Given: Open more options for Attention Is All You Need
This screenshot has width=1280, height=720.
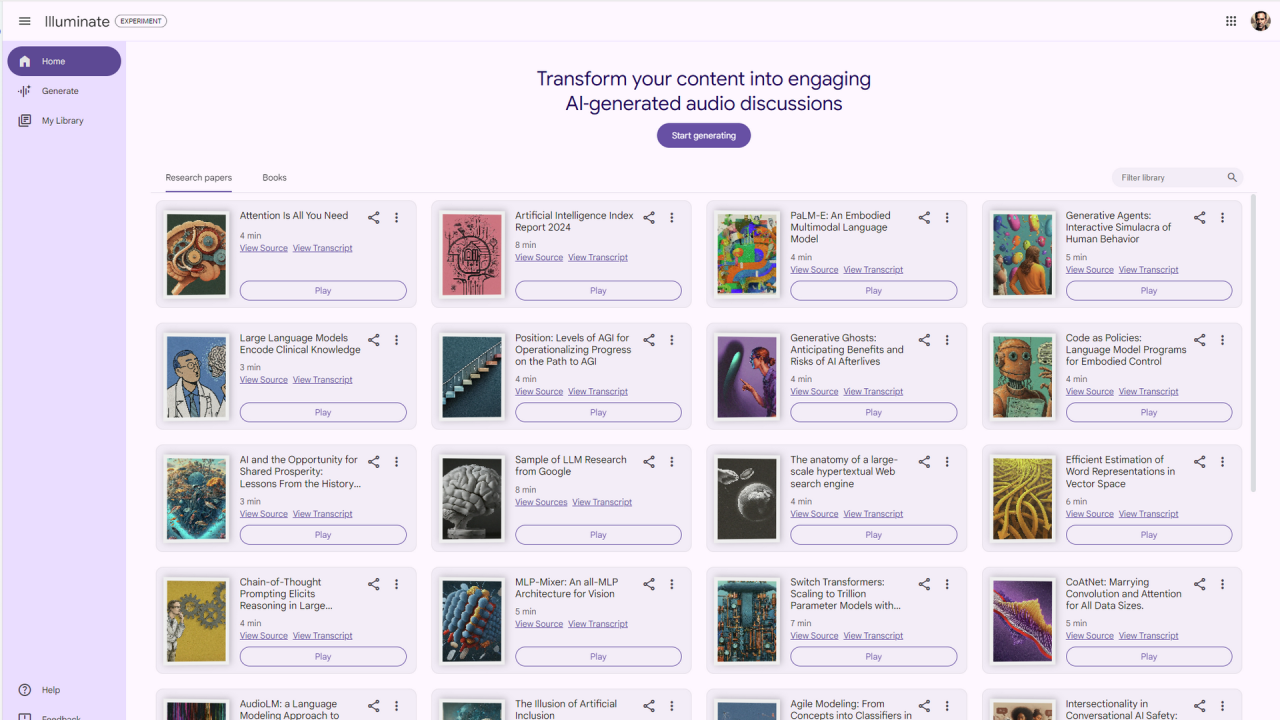Looking at the screenshot, I should (397, 218).
